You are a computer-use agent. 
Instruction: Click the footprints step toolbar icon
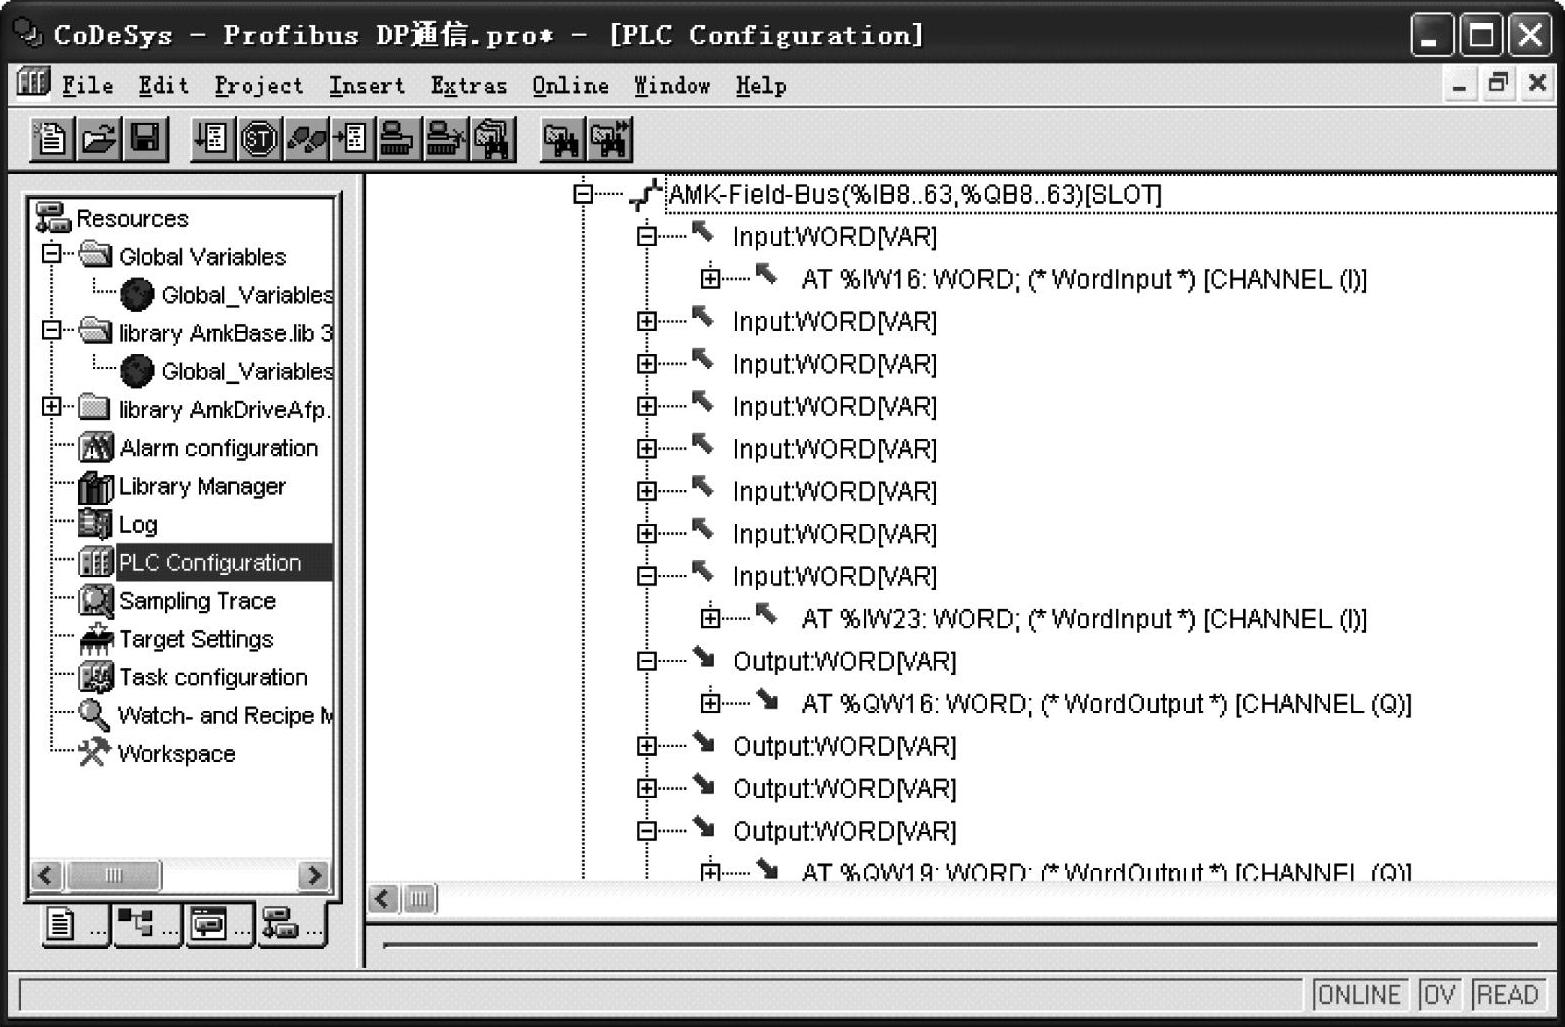pyautogui.click(x=305, y=139)
